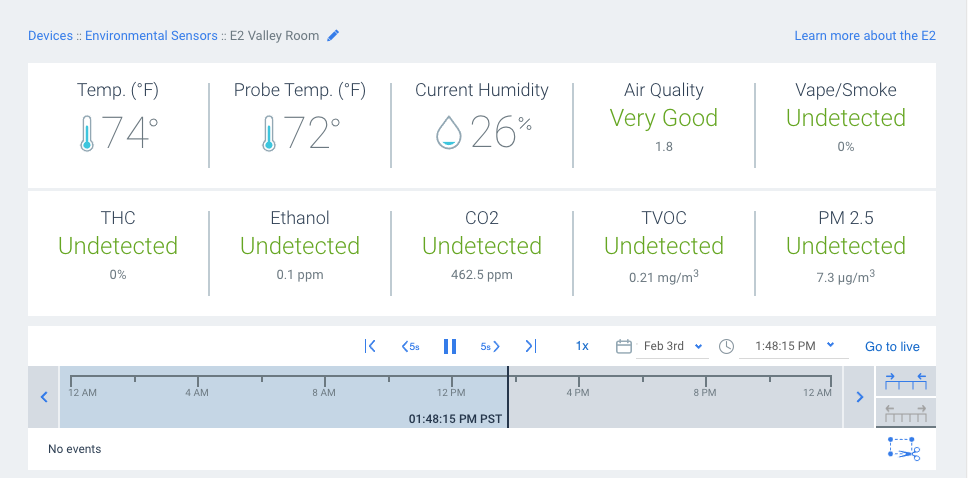Skip forward 5 seconds in the timeline
This screenshot has width=968, height=478.
pyautogui.click(x=490, y=346)
